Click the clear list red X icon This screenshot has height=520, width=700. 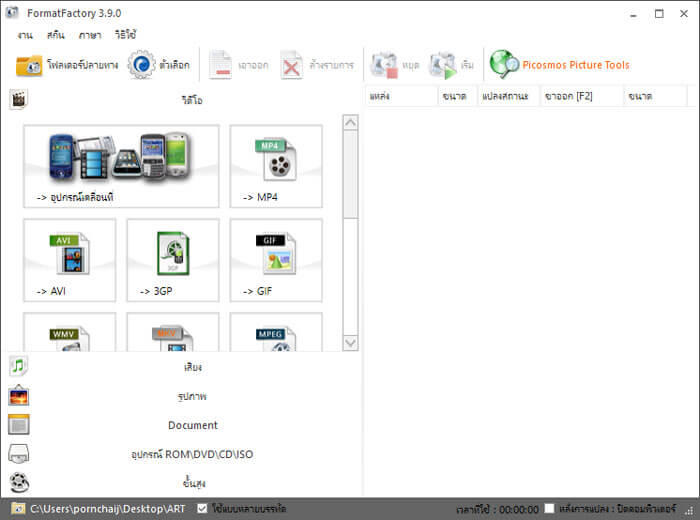click(x=292, y=66)
